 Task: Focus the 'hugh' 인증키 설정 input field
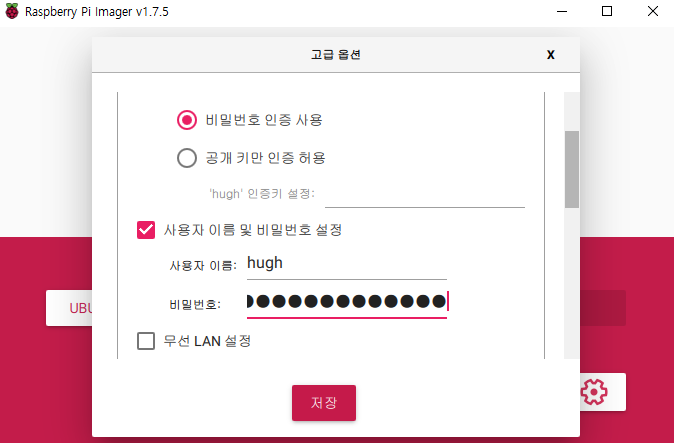click(425, 196)
